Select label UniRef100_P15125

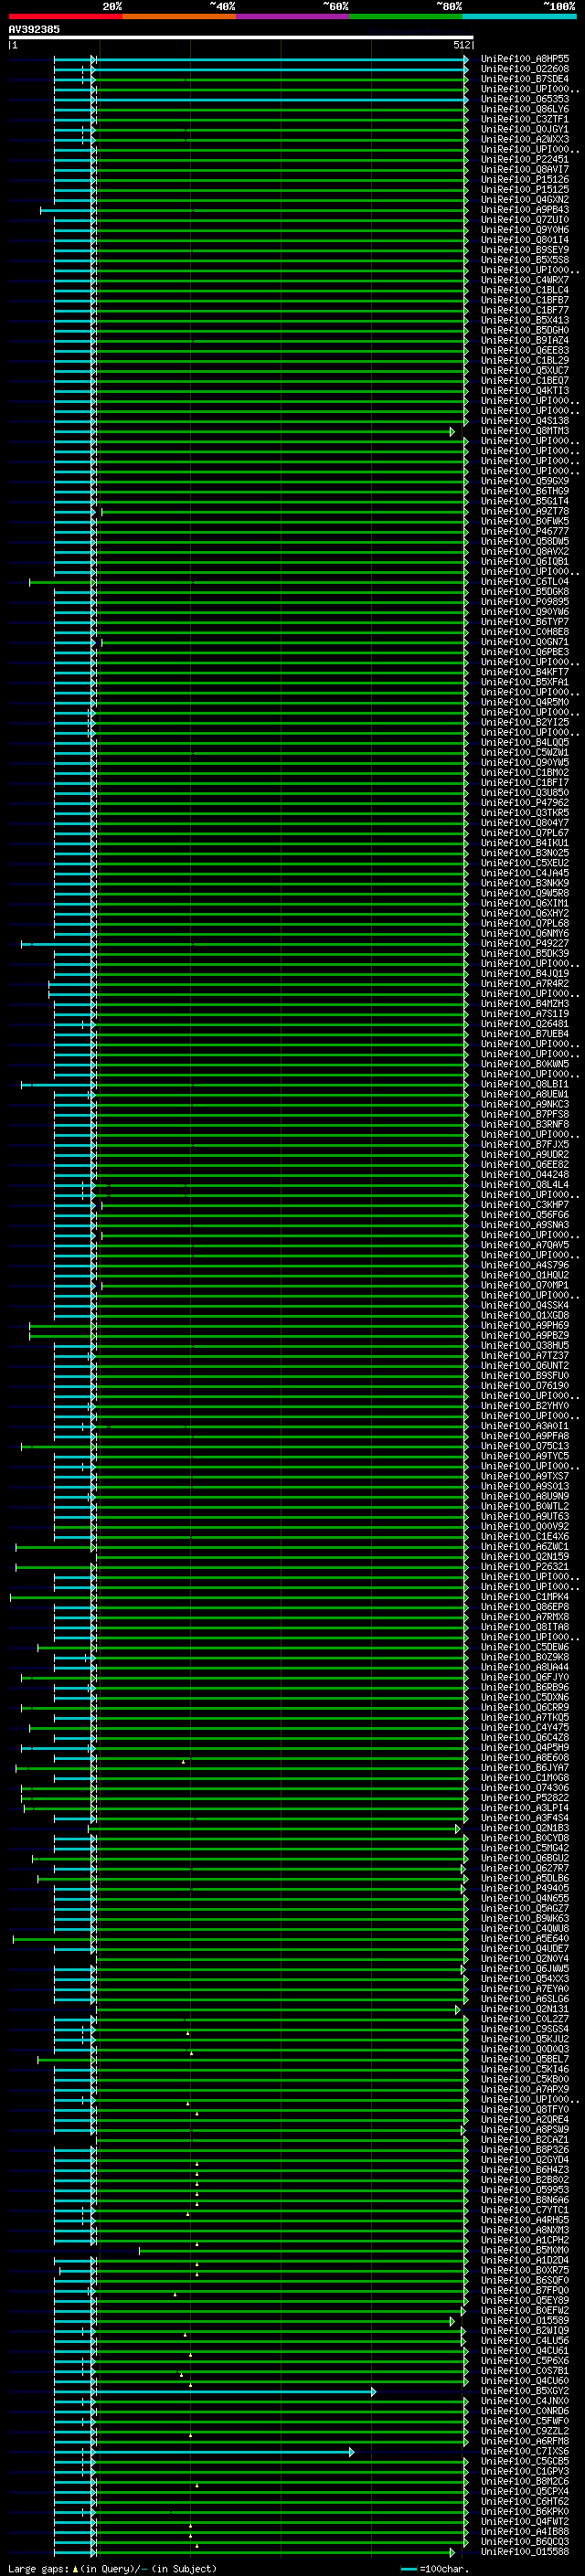click(524, 190)
